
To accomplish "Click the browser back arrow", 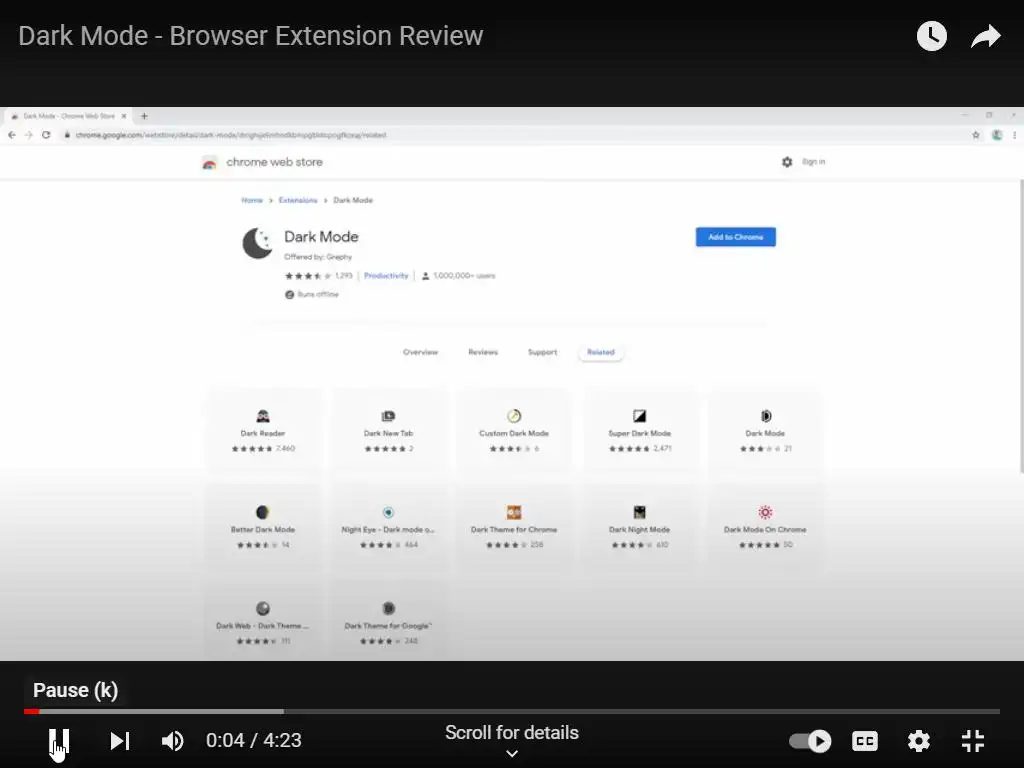I will tap(12, 135).
